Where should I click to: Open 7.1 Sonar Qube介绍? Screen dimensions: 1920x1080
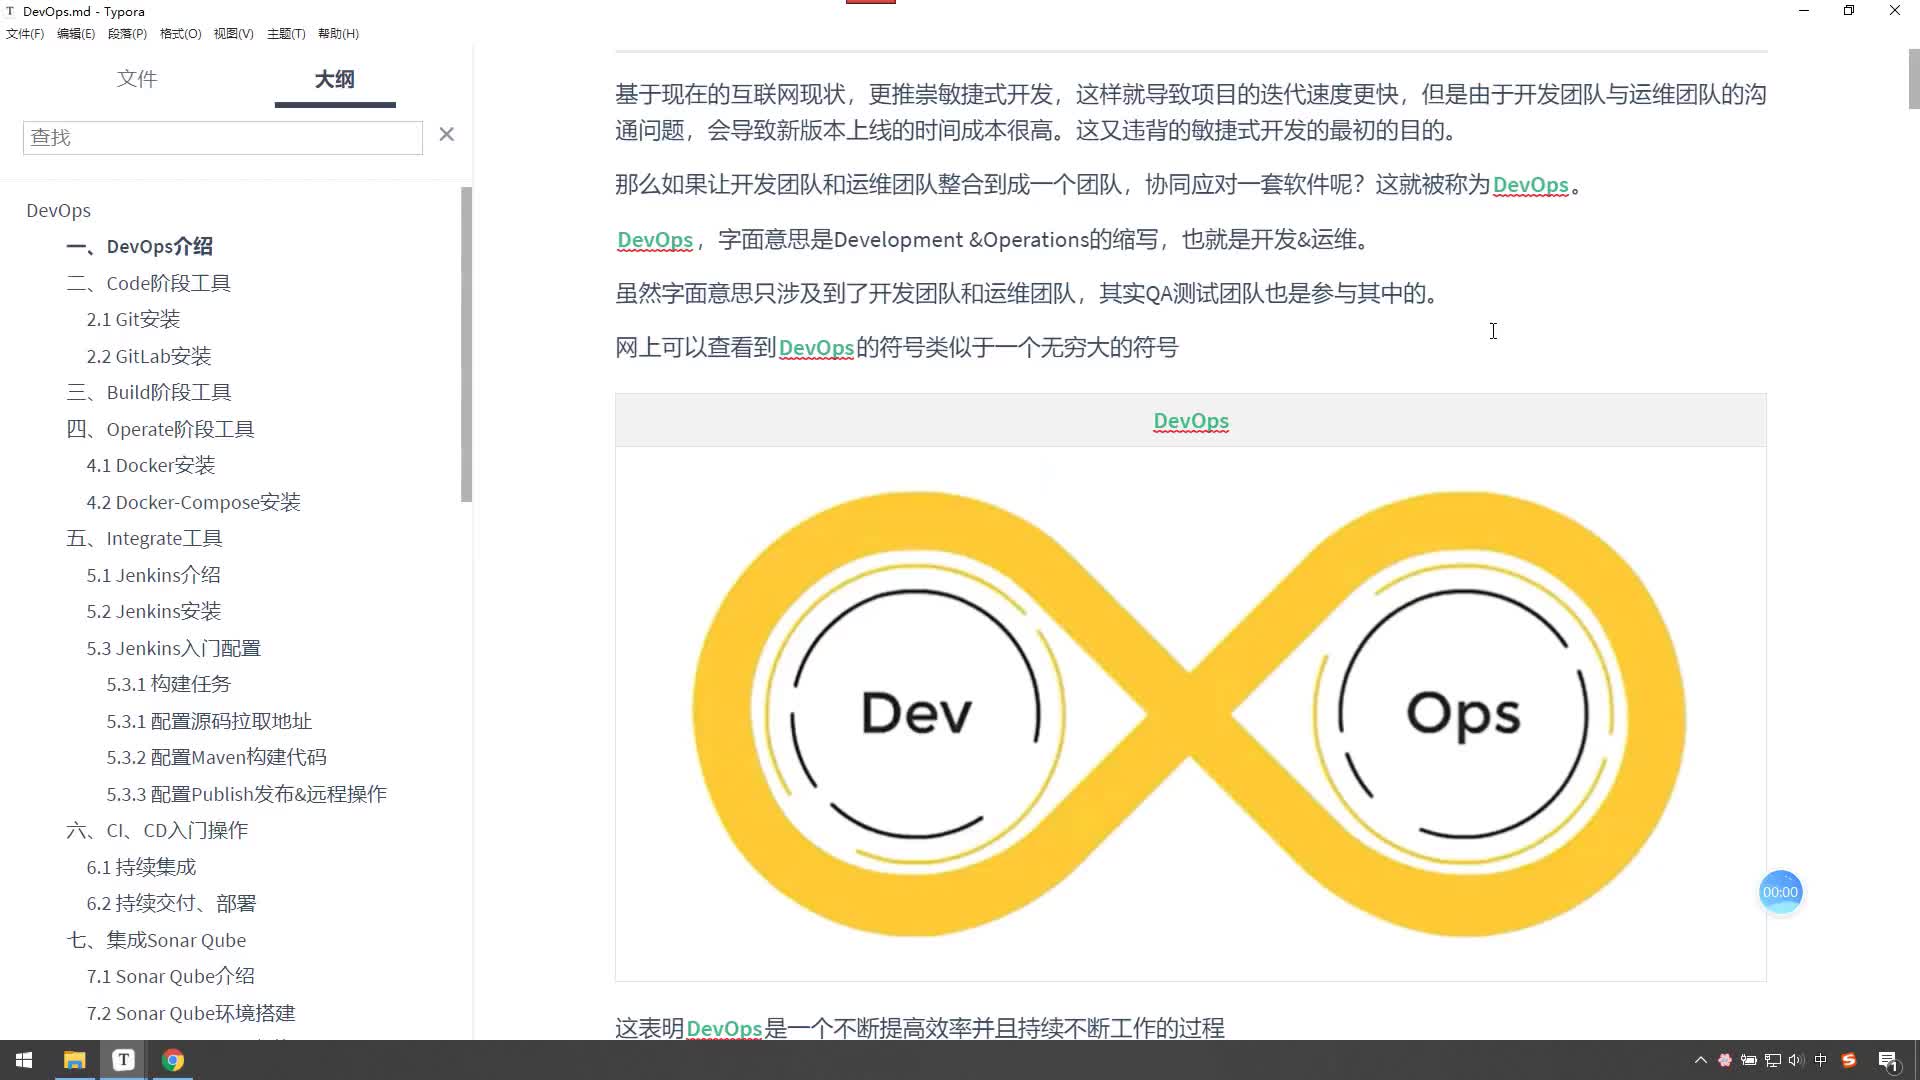(x=170, y=977)
